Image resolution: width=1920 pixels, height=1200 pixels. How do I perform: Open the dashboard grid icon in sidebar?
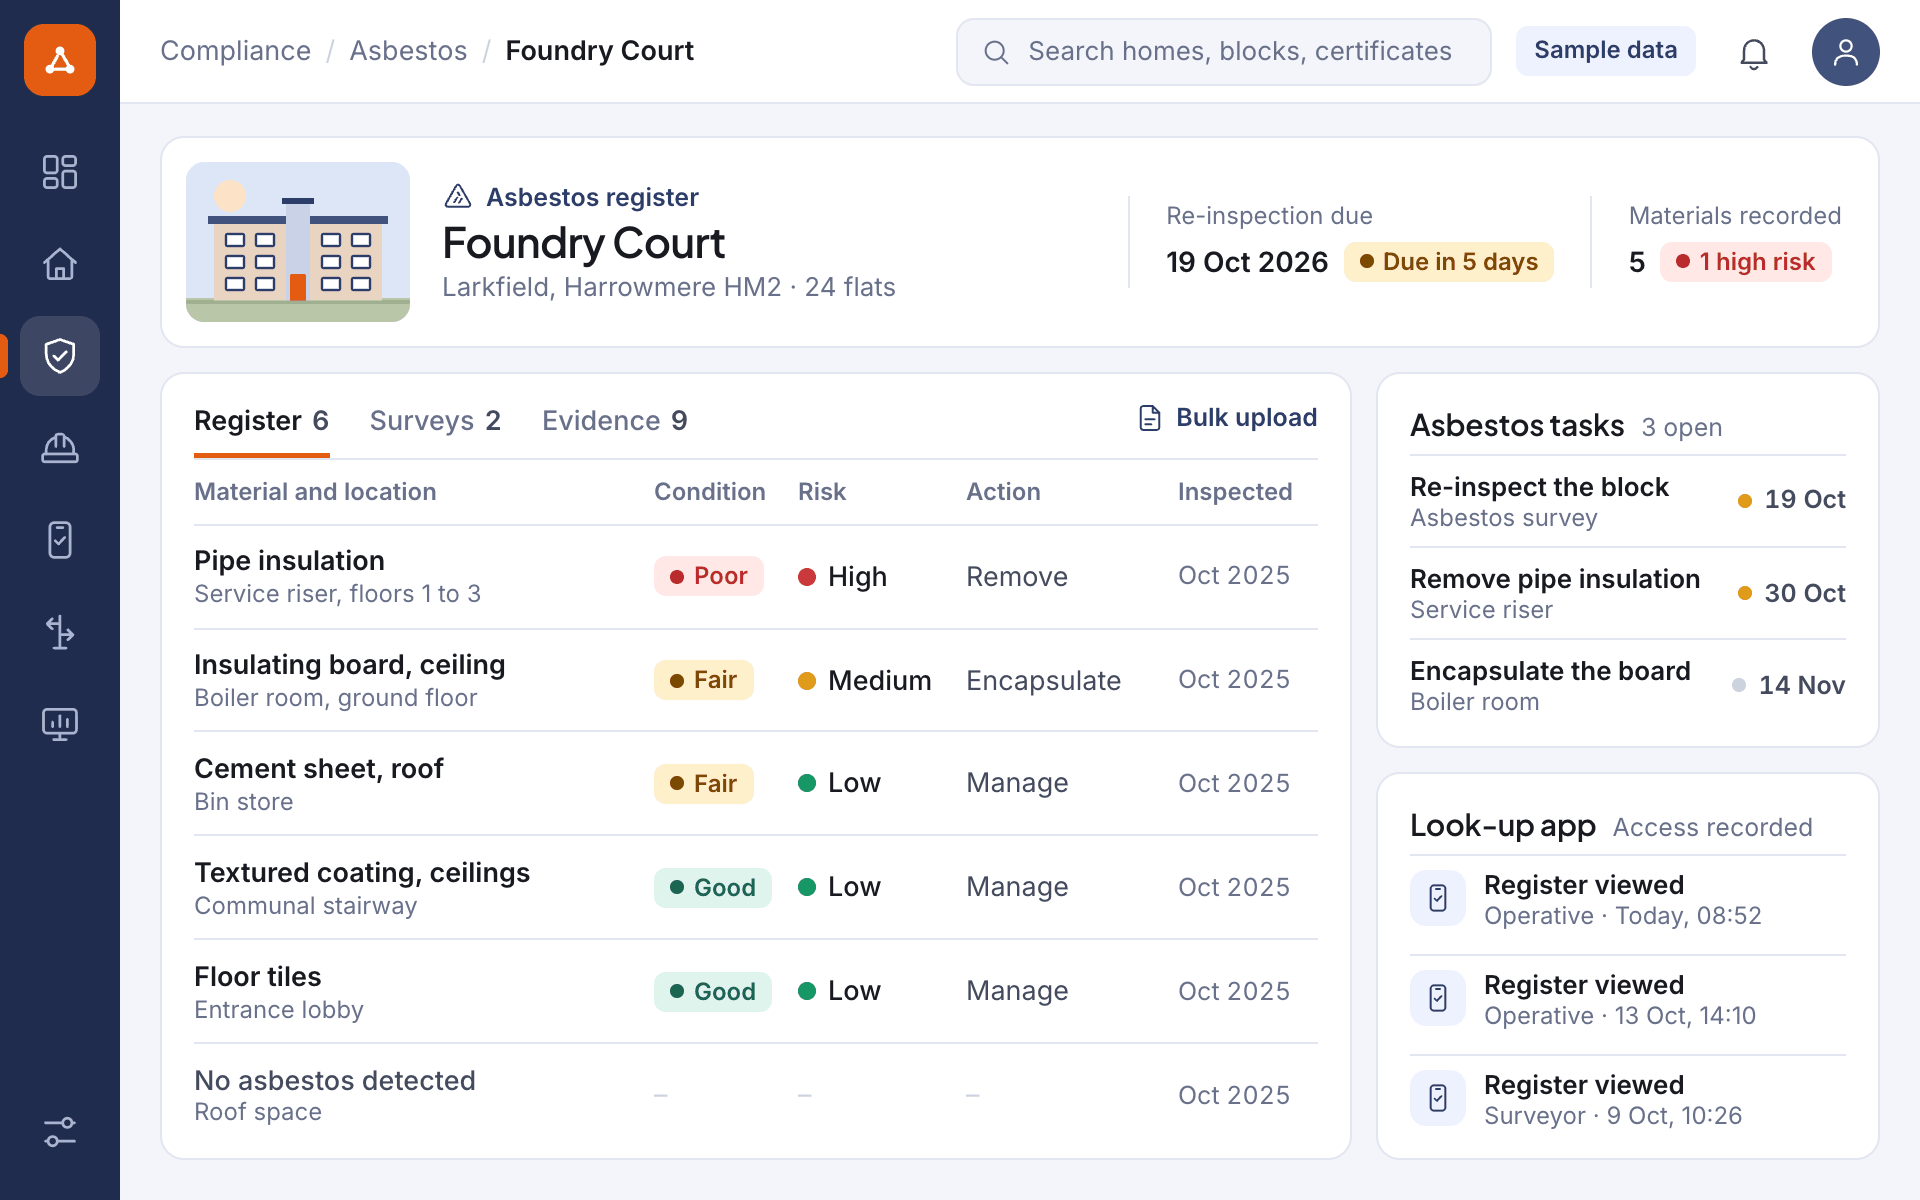pyautogui.click(x=60, y=172)
